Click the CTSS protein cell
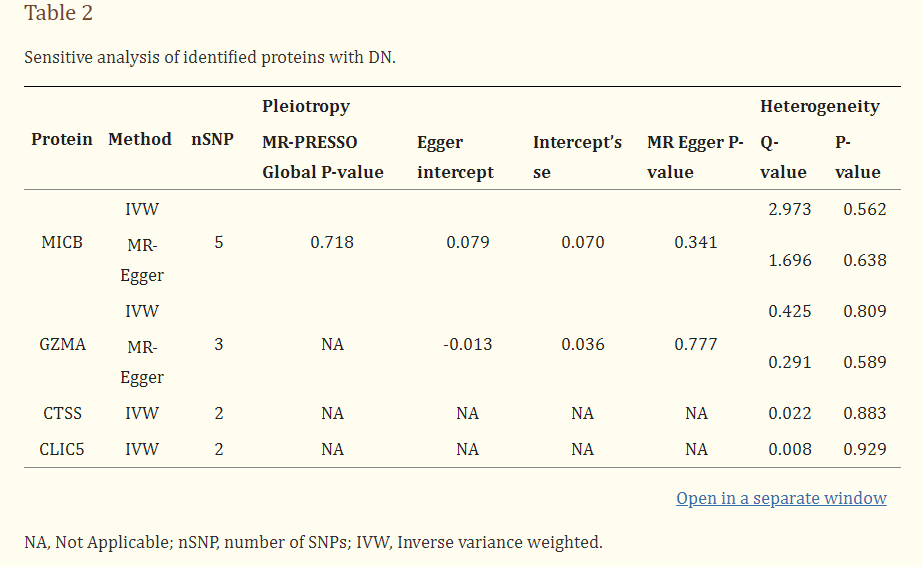This screenshot has width=922, height=567. tap(62, 413)
